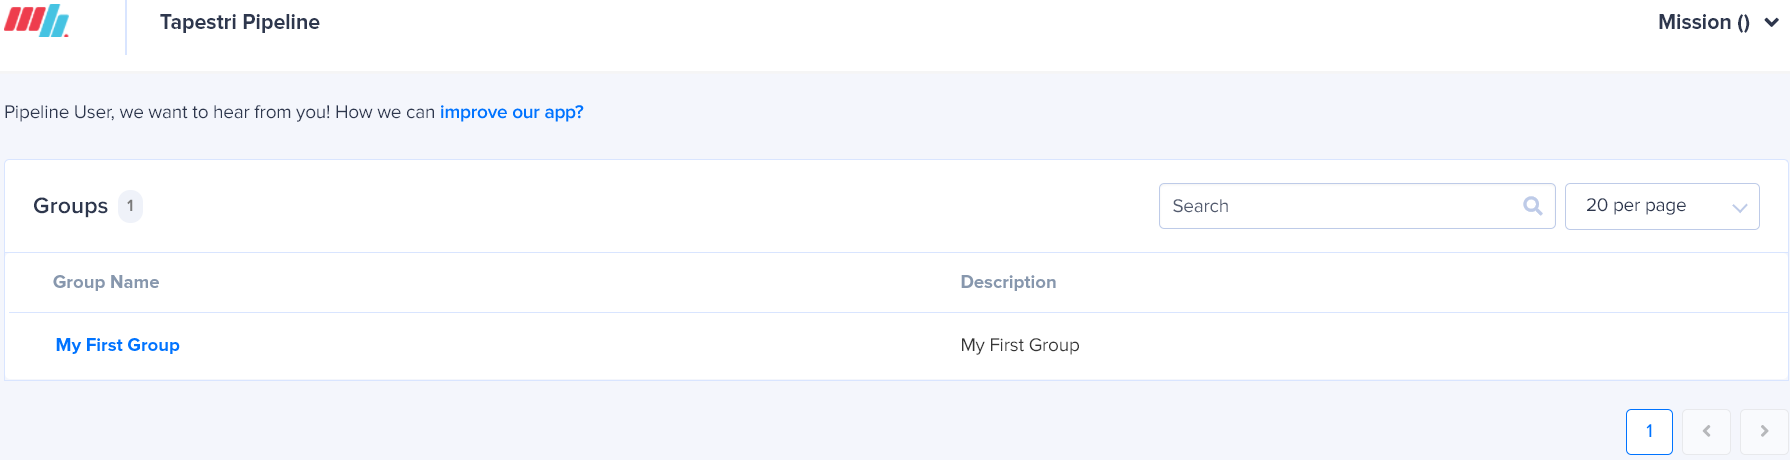1790x460 pixels.
Task: Click the Description column header
Action: tap(1008, 282)
